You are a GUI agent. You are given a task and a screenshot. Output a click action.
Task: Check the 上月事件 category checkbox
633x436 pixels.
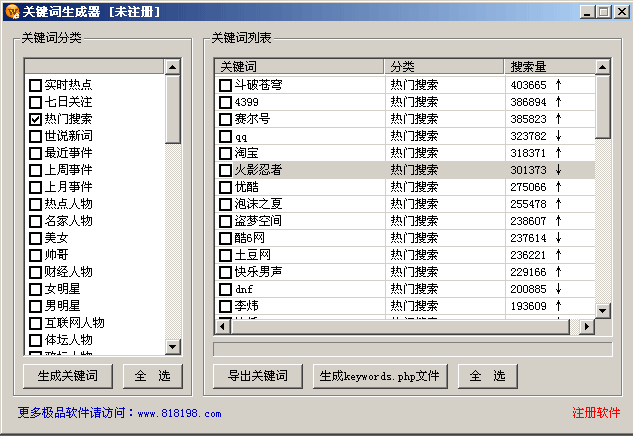pos(36,187)
